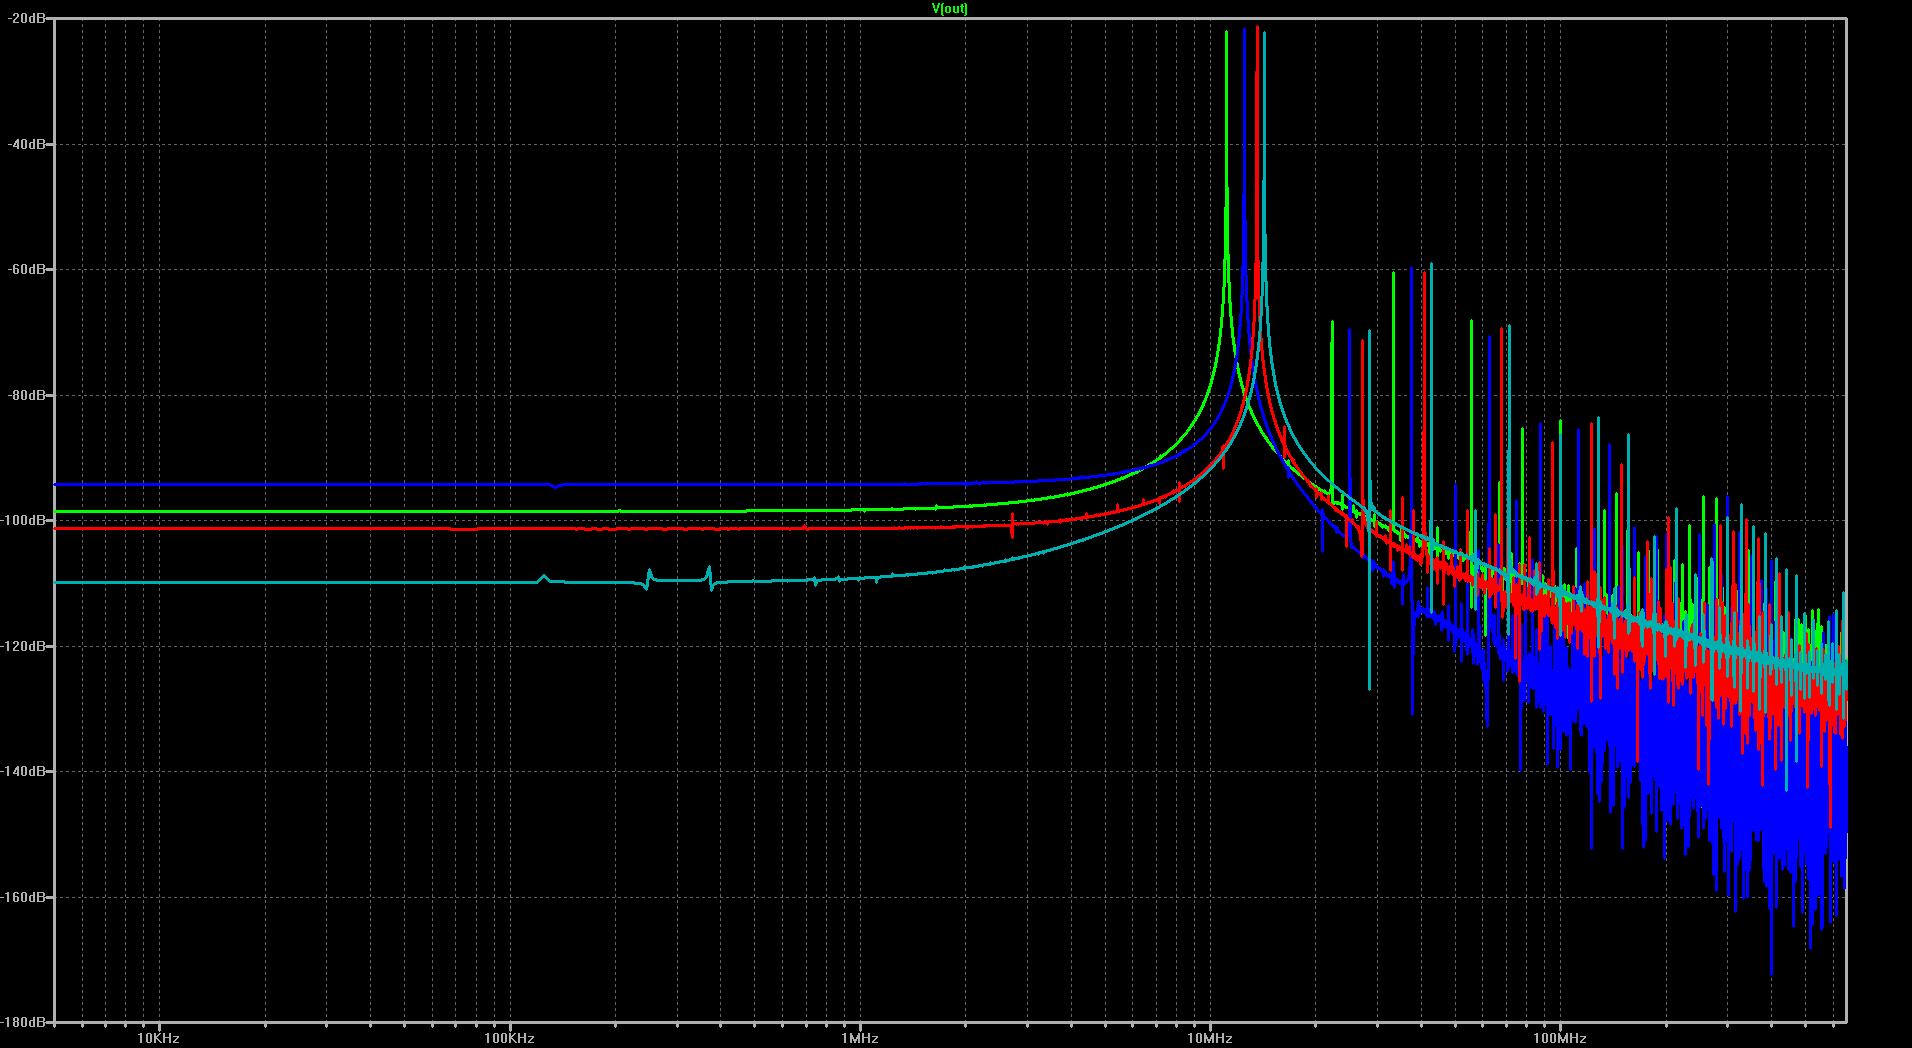
Task: Click the -40dB axis label
Action: pyautogui.click(x=28, y=144)
